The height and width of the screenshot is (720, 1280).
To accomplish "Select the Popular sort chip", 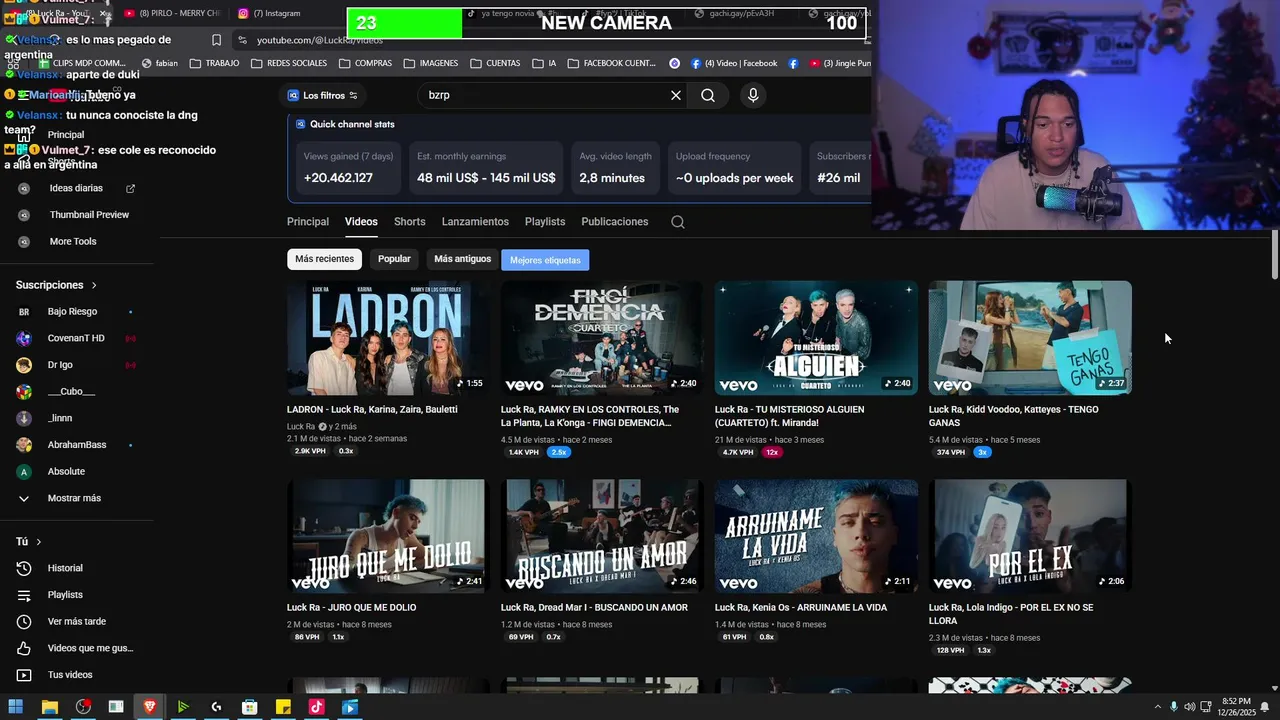I will 394,259.
